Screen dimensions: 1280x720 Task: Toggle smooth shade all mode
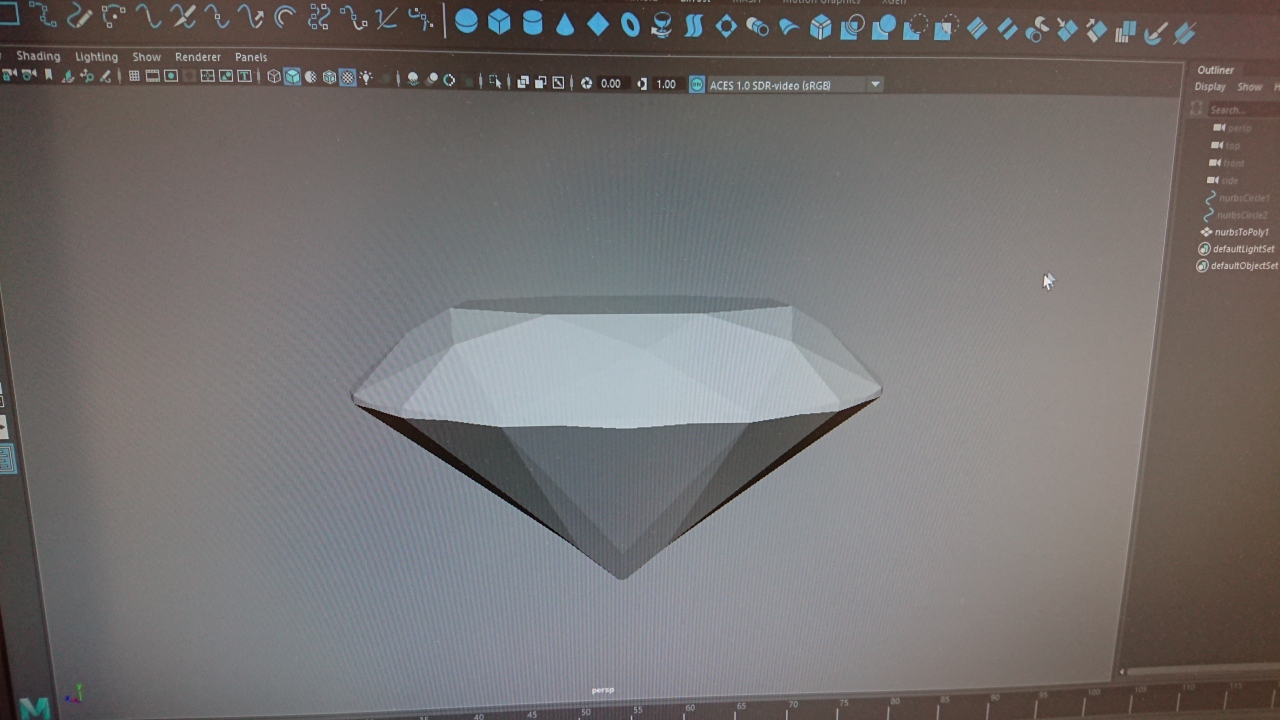coord(292,77)
